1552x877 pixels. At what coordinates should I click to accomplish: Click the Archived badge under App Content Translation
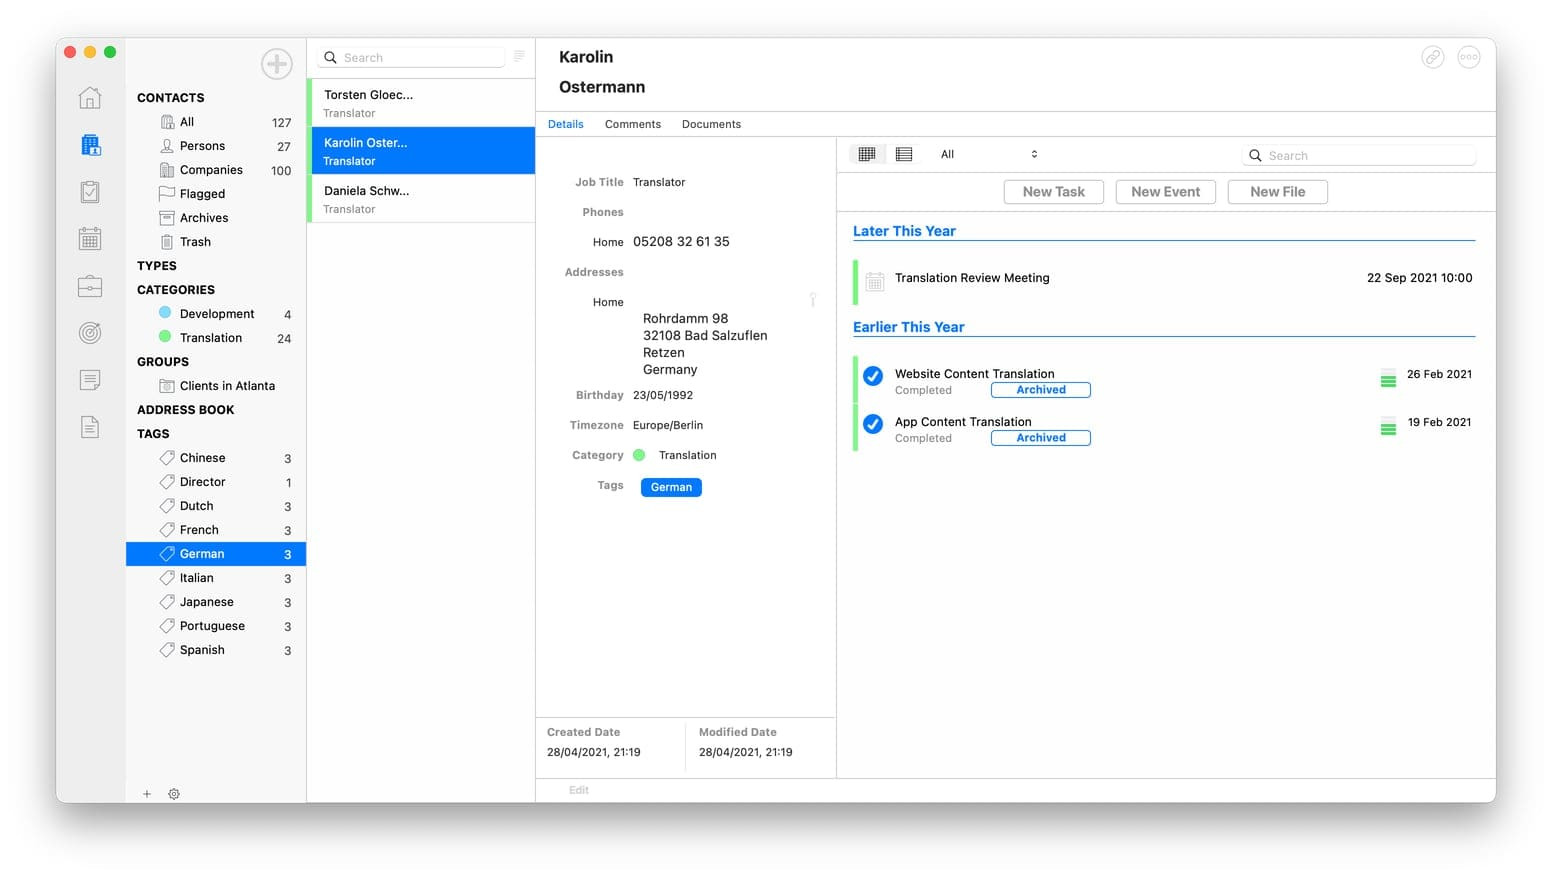click(x=1041, y=438)
